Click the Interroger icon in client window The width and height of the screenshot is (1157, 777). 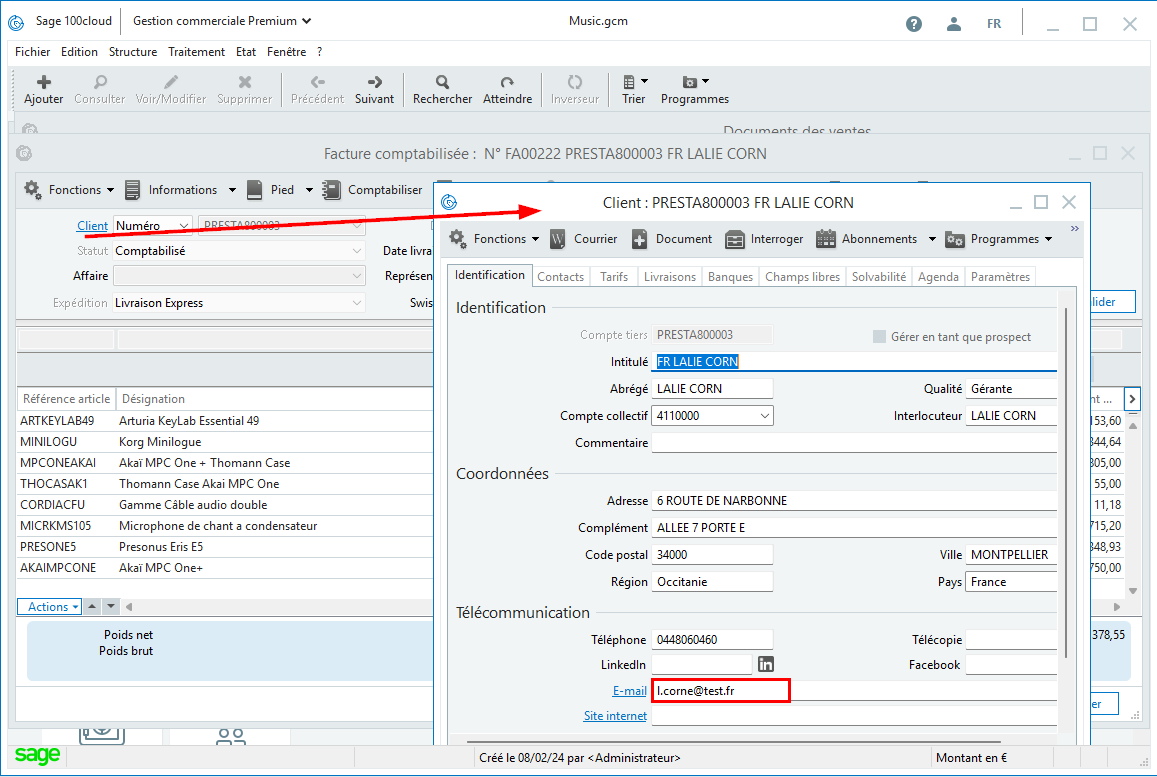[x=735, y=239]
